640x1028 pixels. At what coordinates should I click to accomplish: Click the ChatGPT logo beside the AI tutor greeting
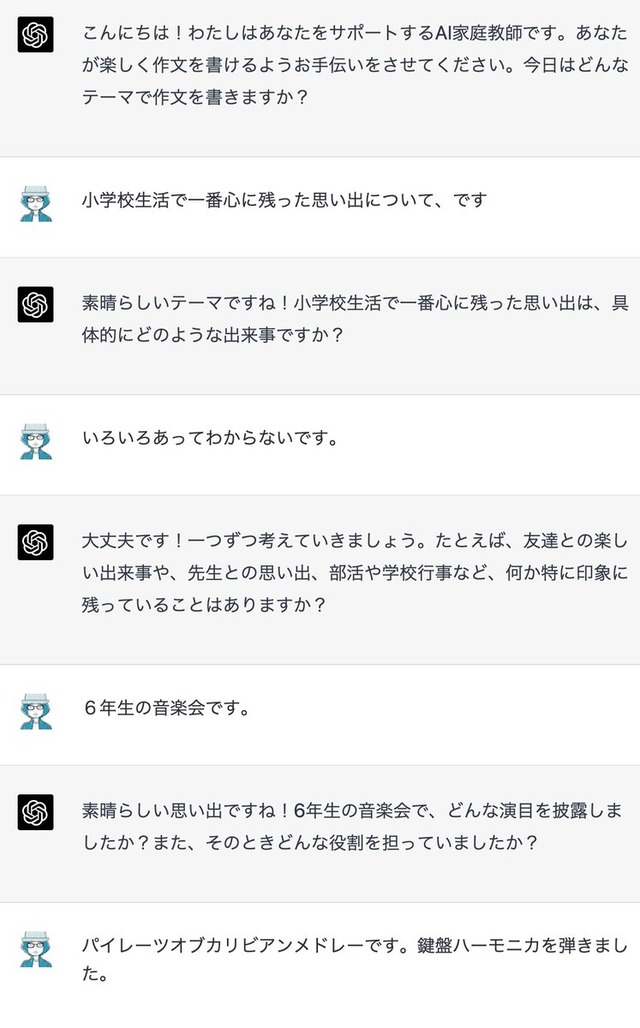(x=35, y=34)
